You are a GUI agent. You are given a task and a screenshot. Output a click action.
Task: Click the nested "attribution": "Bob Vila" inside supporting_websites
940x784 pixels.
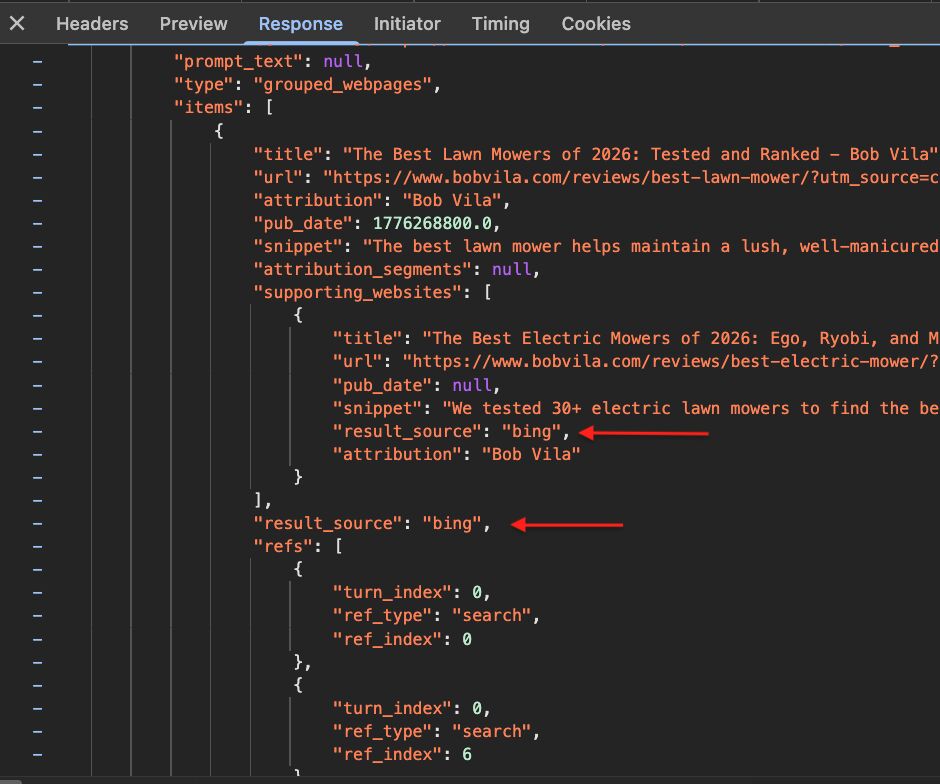pos(456,454)
